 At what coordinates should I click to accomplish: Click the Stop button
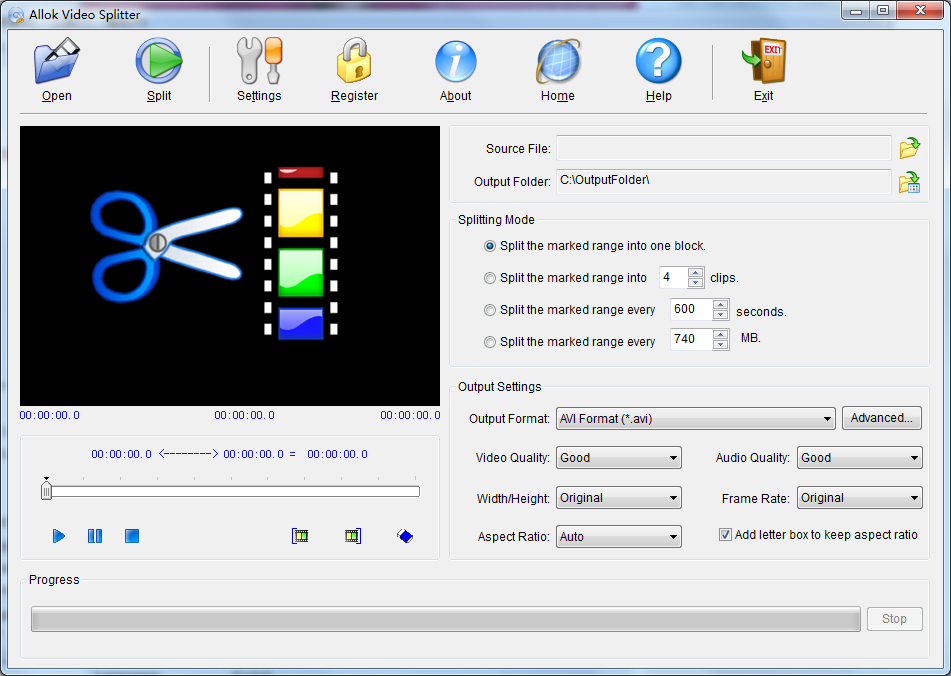pyautogui.click(x=895, y=619)
